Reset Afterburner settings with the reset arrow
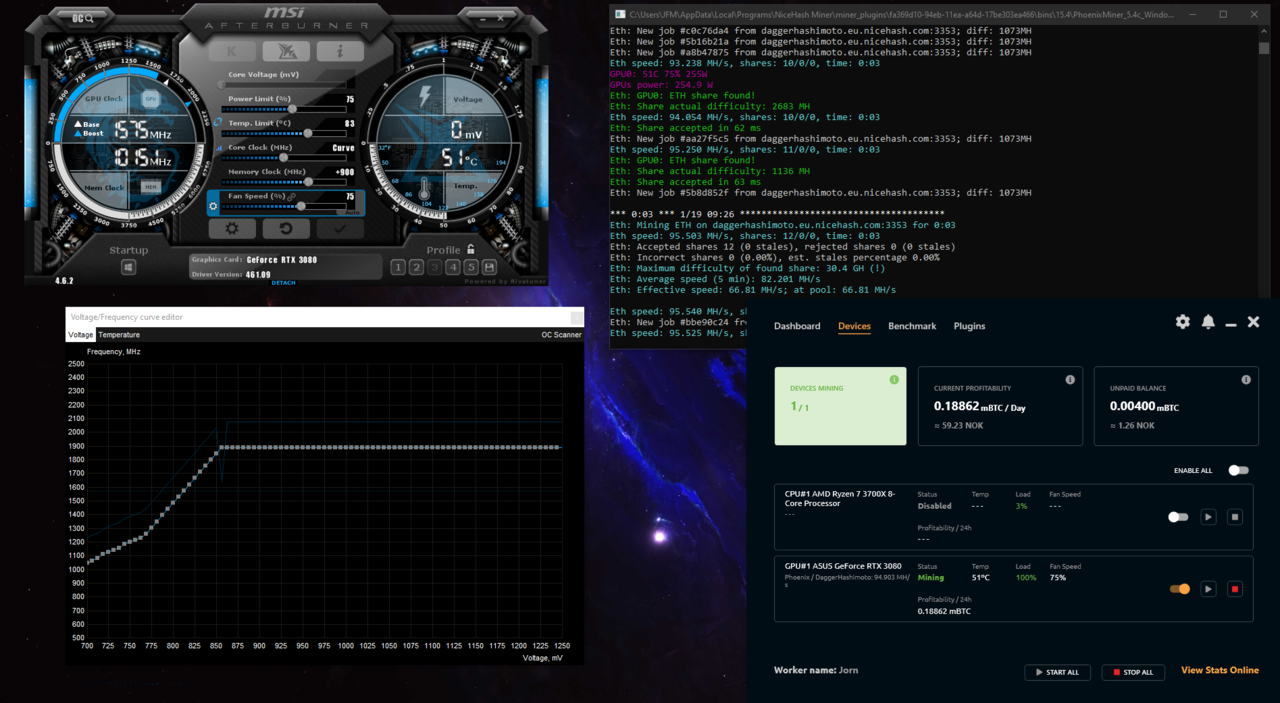Image resolution: width=1280 pixels, height=703 pixels. pyautogui.click(x=286, y=229)
